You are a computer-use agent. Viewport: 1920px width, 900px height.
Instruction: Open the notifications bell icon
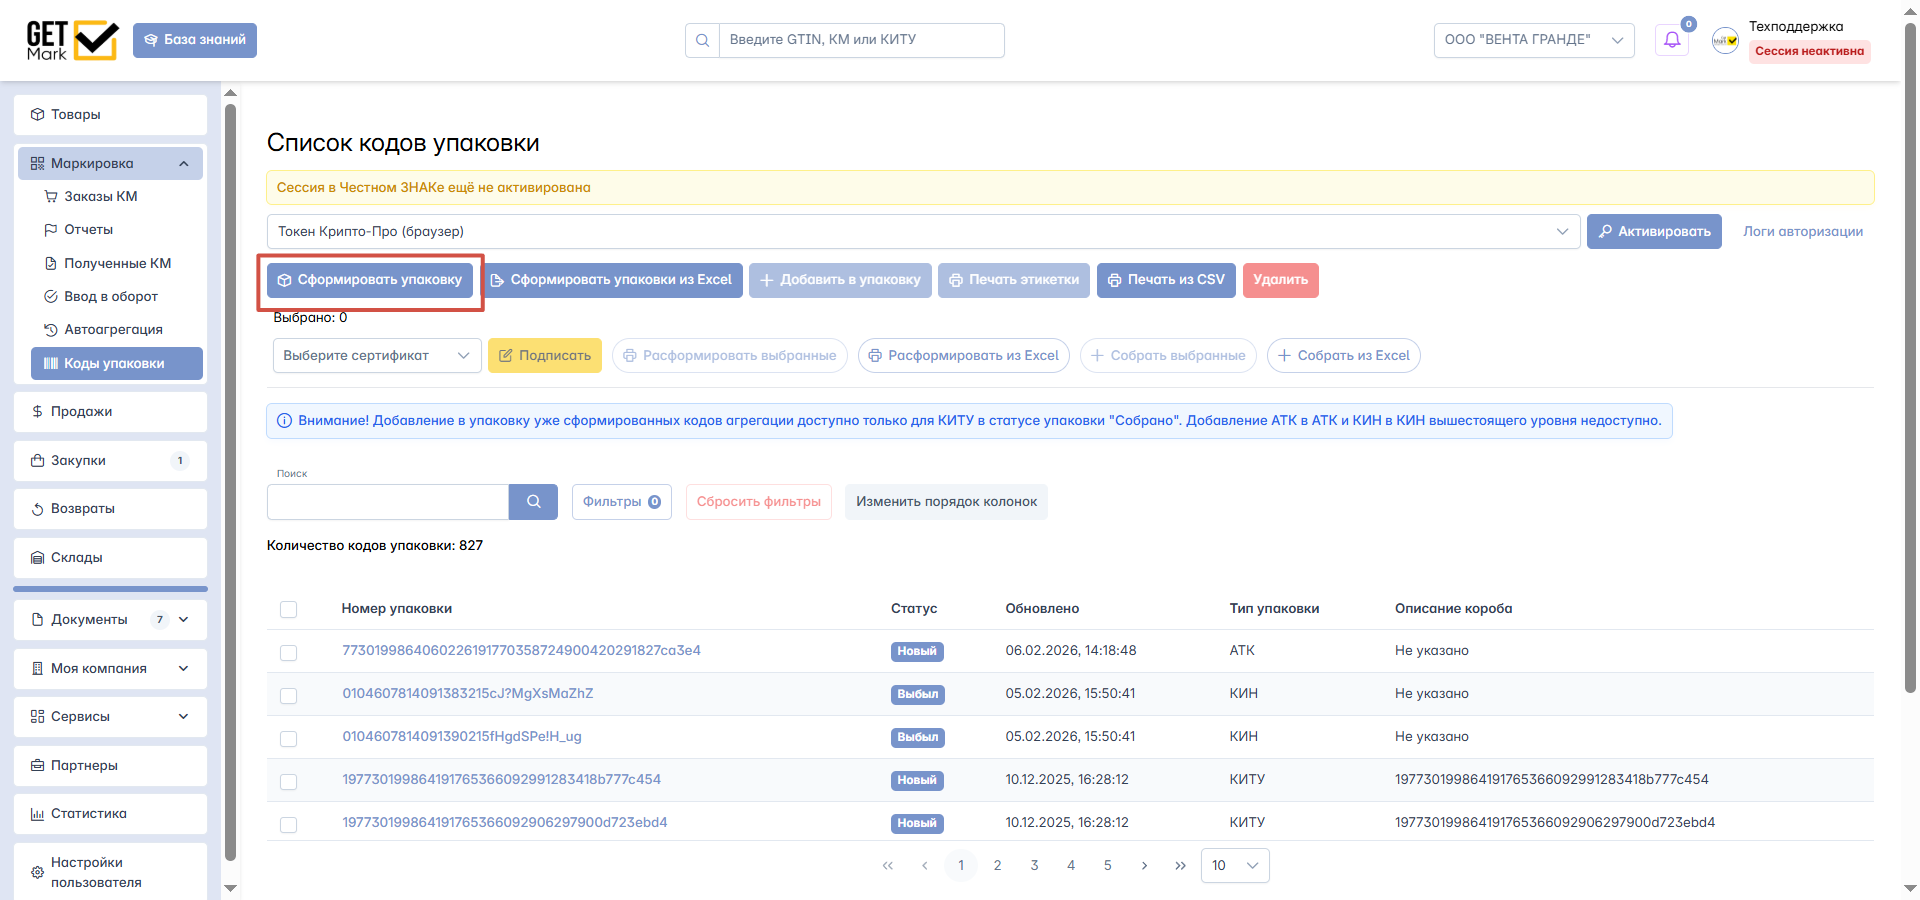click(1672, 40)
